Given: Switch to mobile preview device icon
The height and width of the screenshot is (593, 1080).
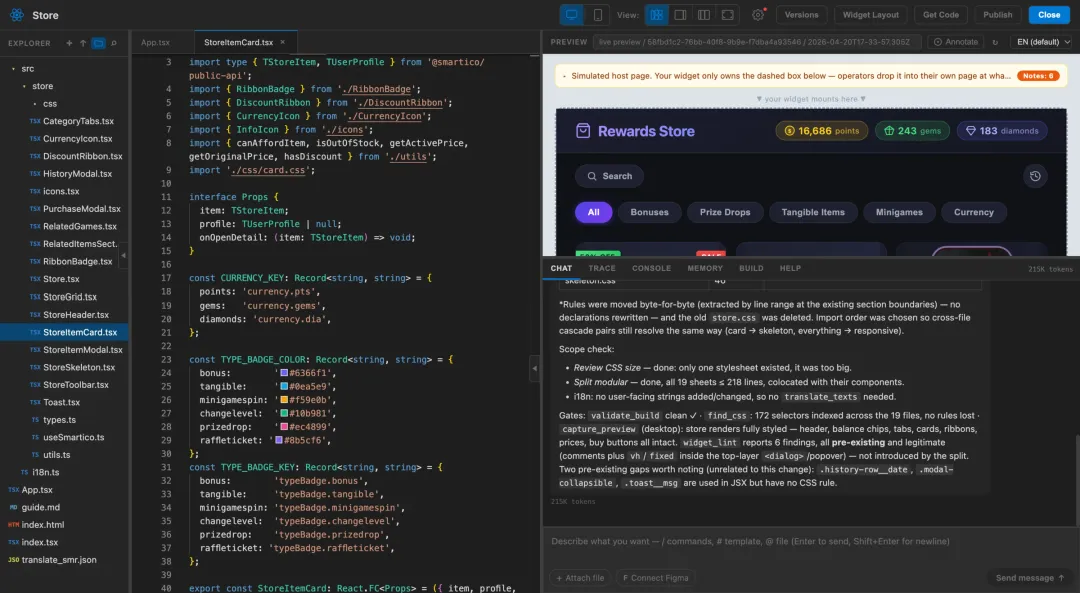Looking at the screenshot, I should (597, 14).
